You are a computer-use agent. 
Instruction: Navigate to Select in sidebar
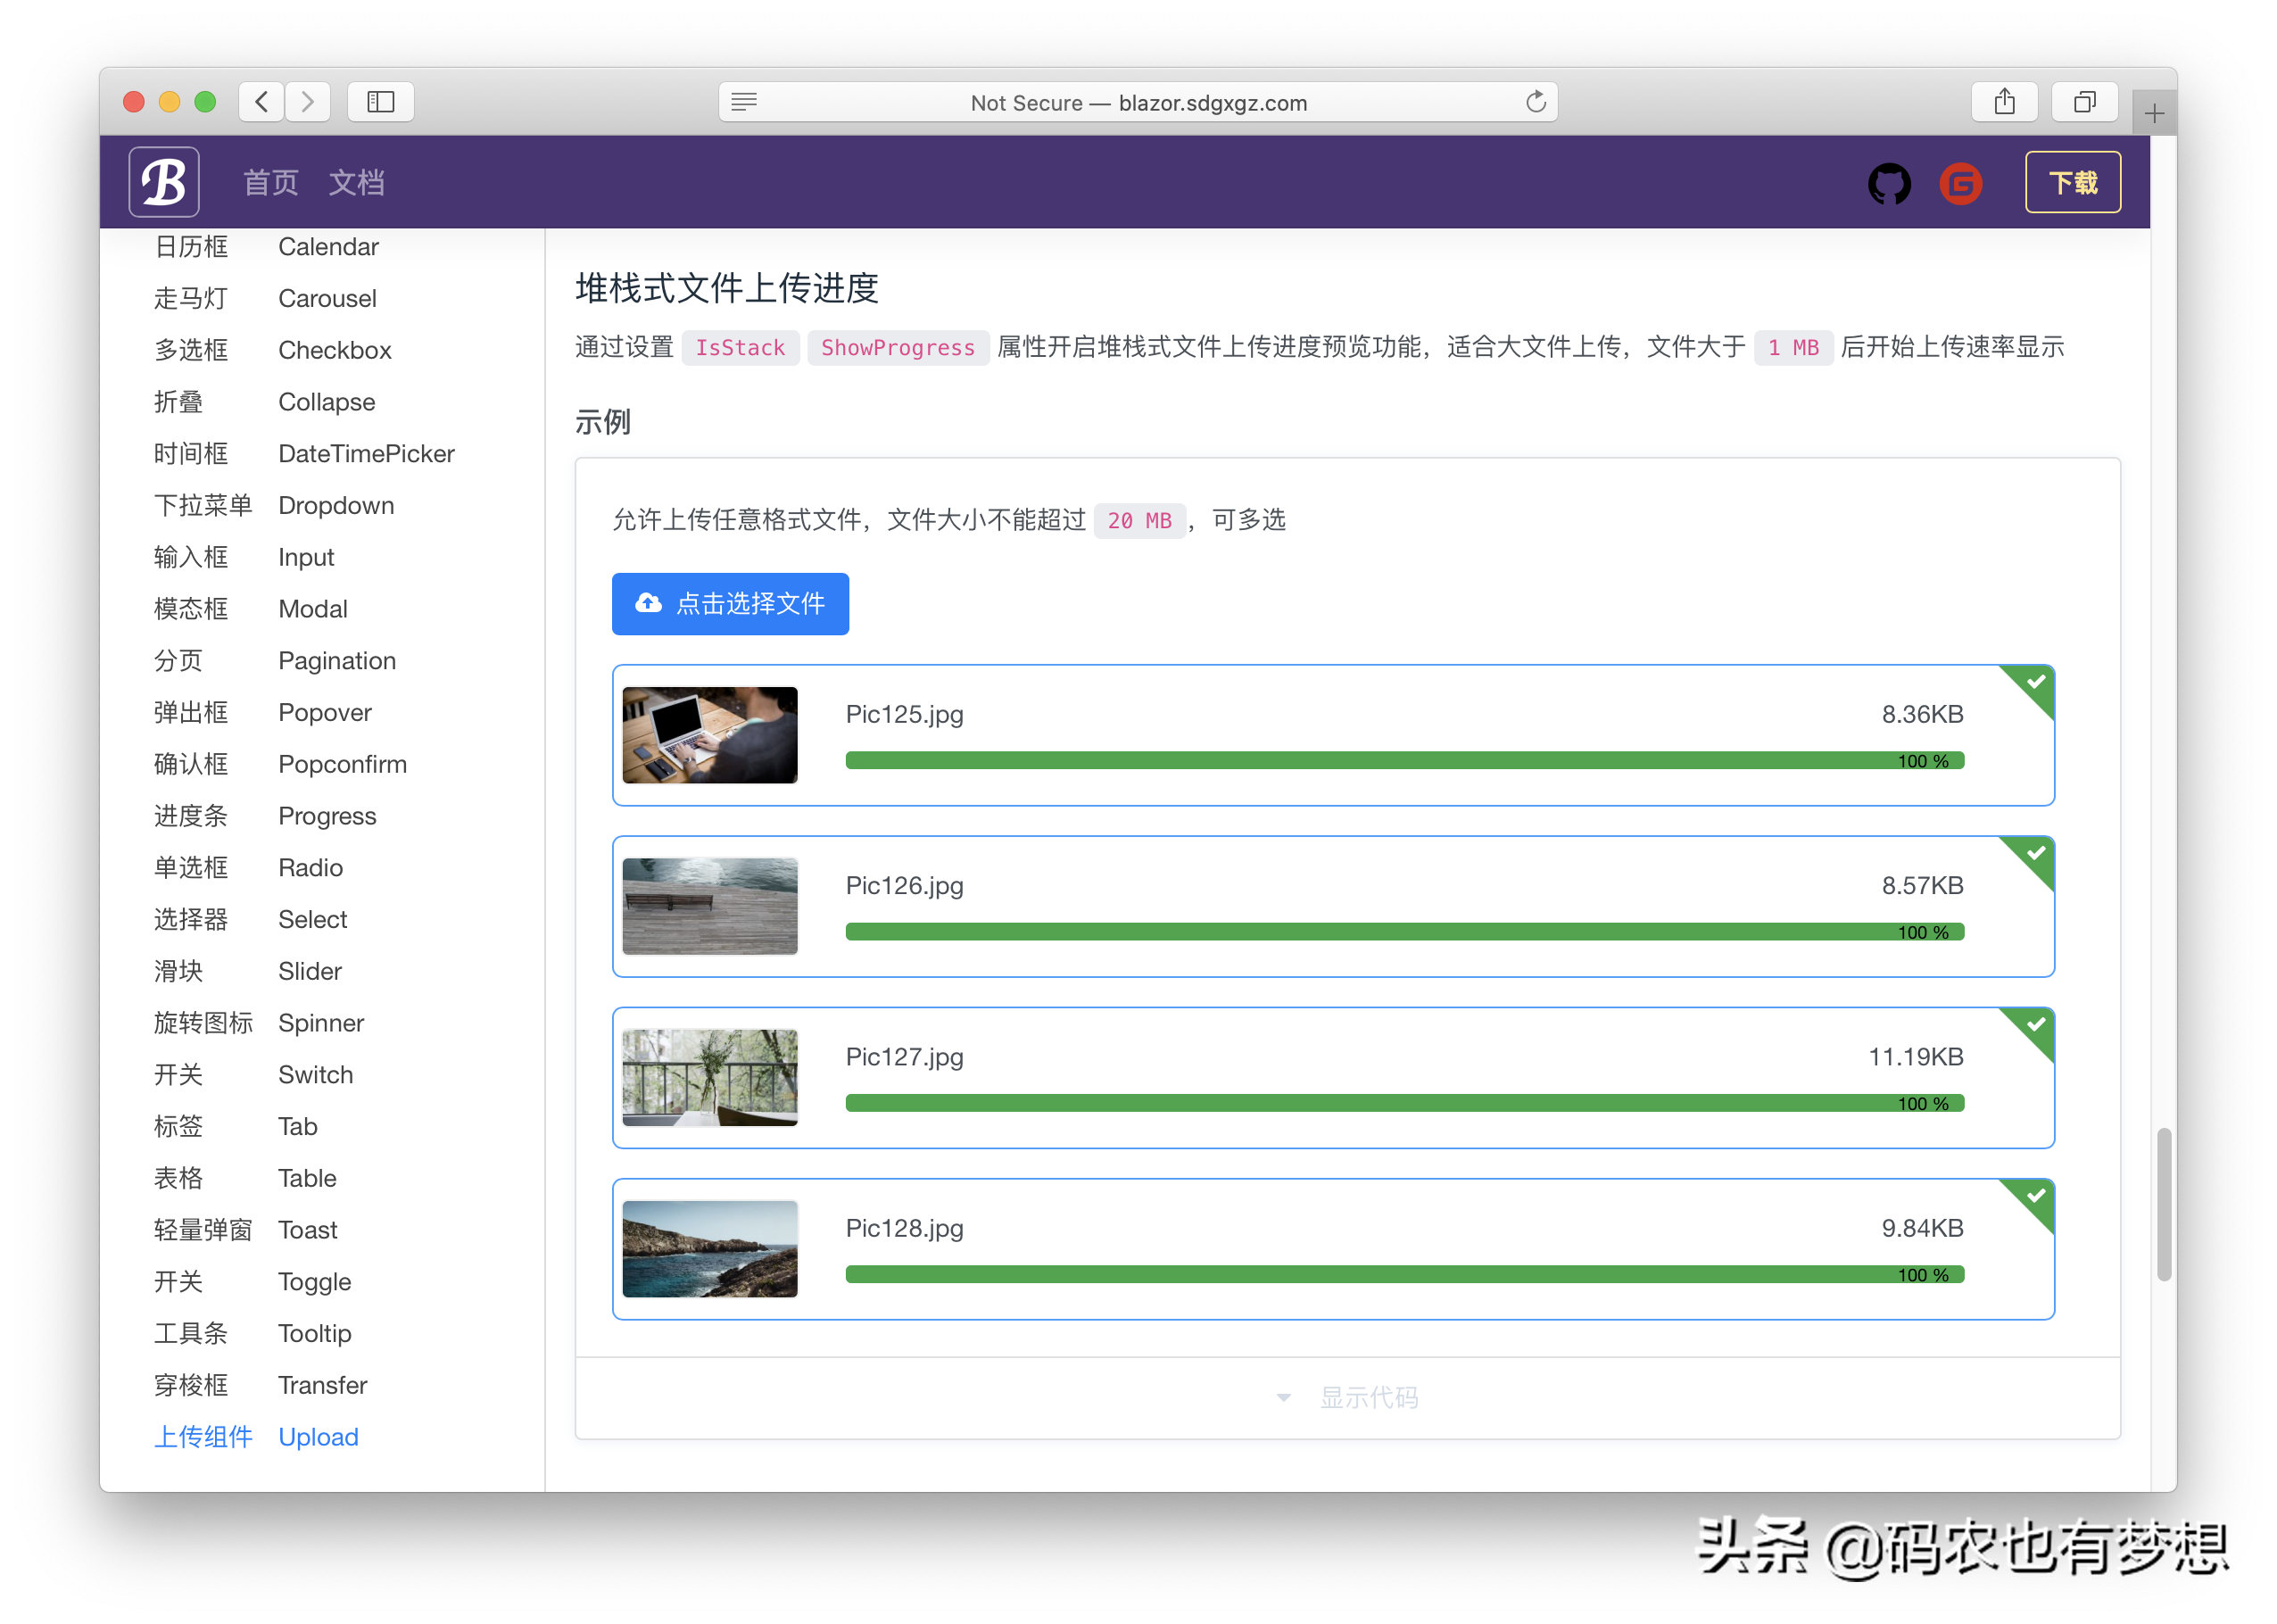click(312, 920)
